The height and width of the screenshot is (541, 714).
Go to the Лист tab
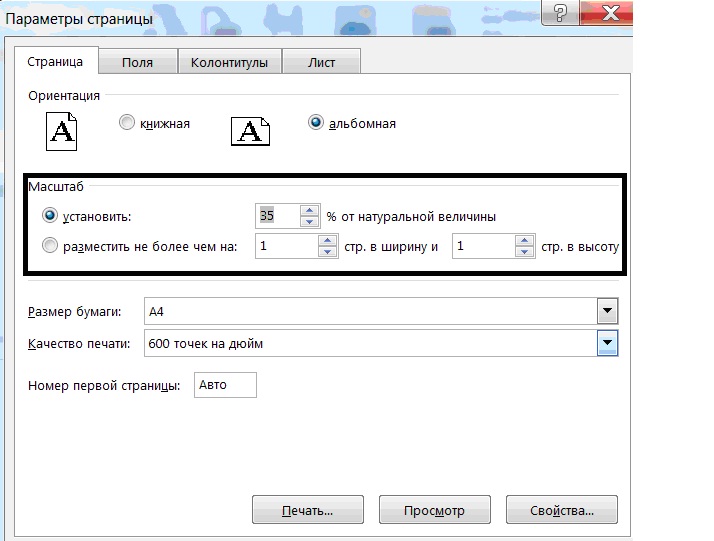(x=321, y=62)
